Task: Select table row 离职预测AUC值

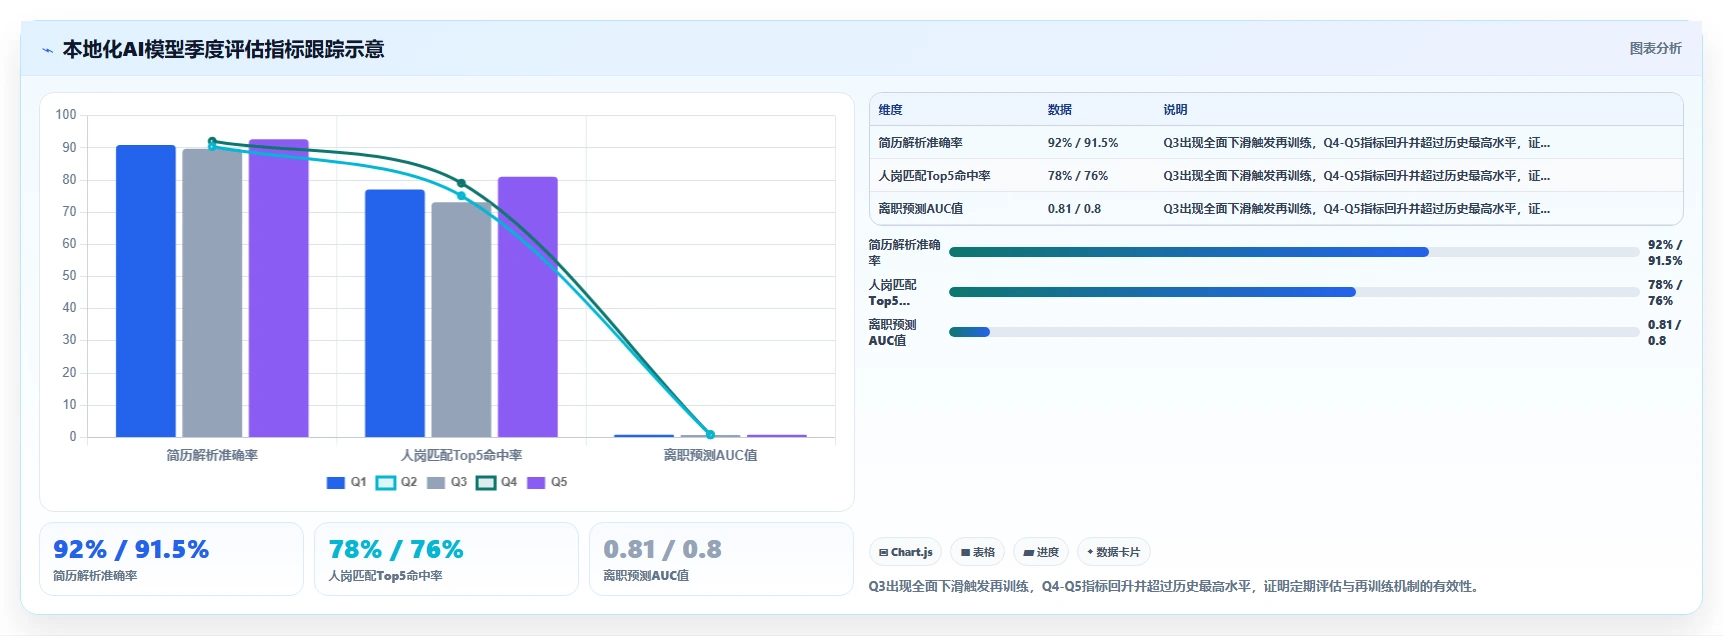Action: click(1276, 209)
